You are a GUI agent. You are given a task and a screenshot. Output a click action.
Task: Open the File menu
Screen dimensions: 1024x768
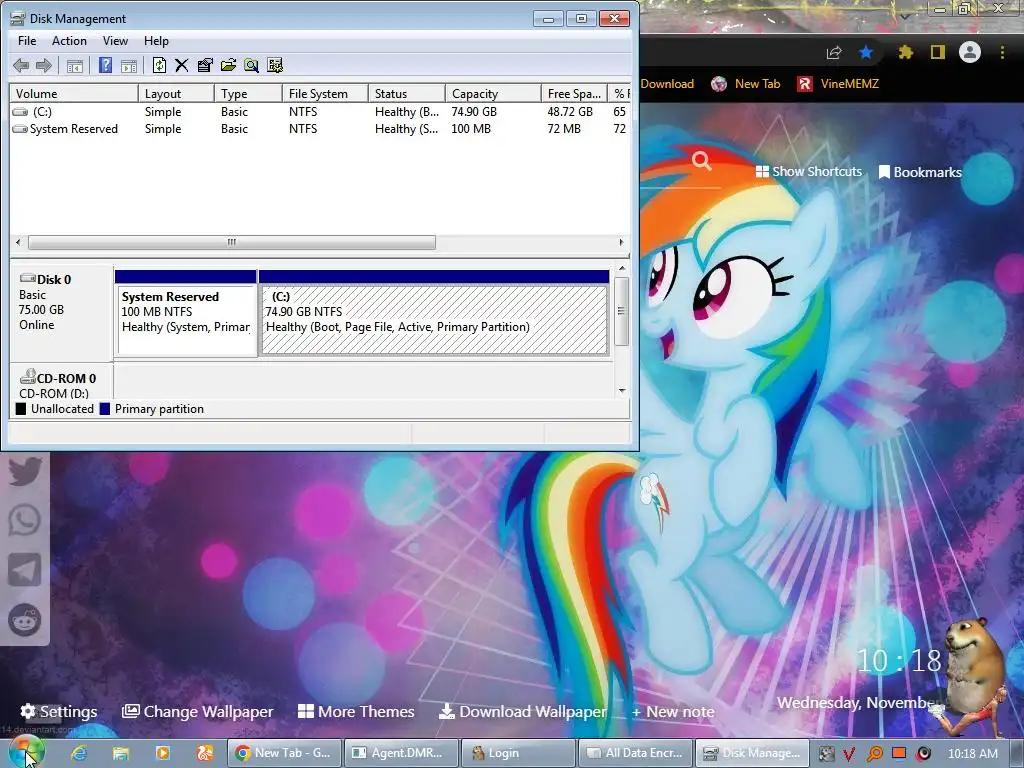27,40
